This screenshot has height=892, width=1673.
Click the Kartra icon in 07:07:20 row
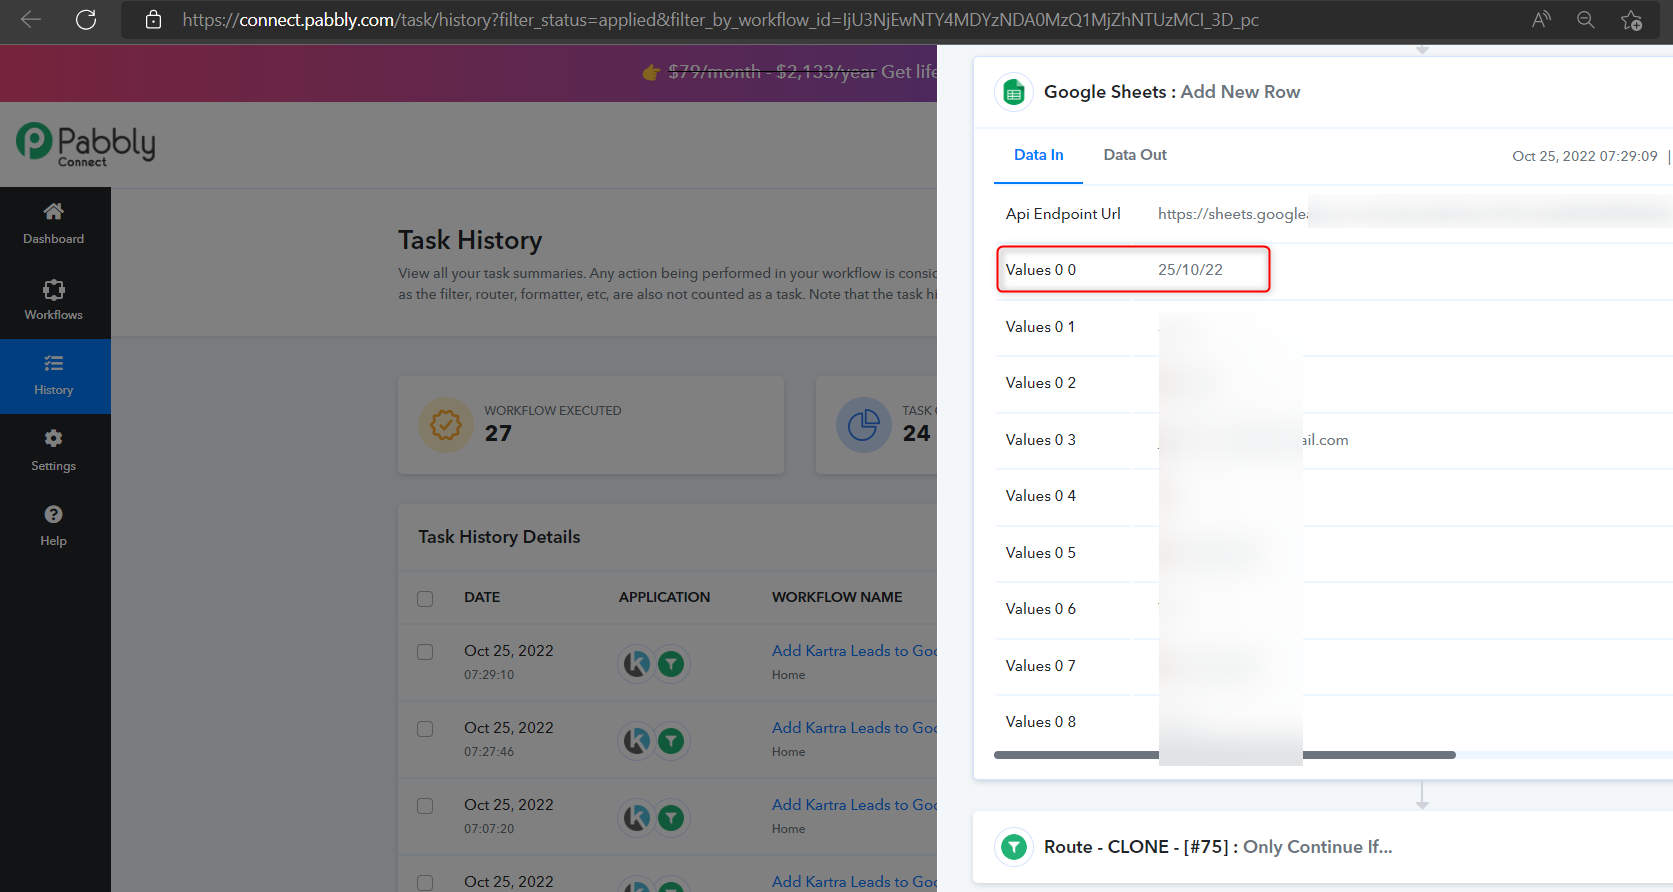[x=637, y=817]
